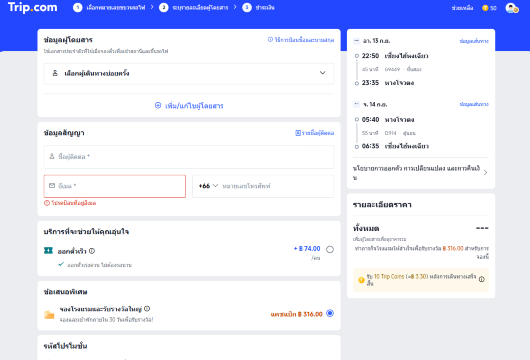
Task: Open info icon beside hotel reward offer
Action: click(x=147, y=309)
